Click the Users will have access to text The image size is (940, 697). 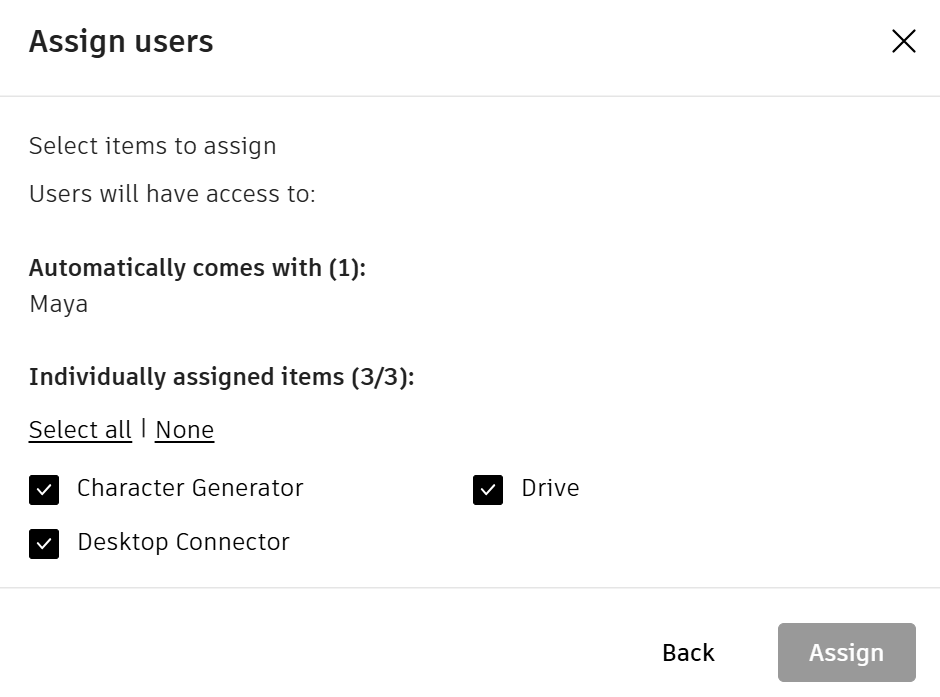click(172, 194)
